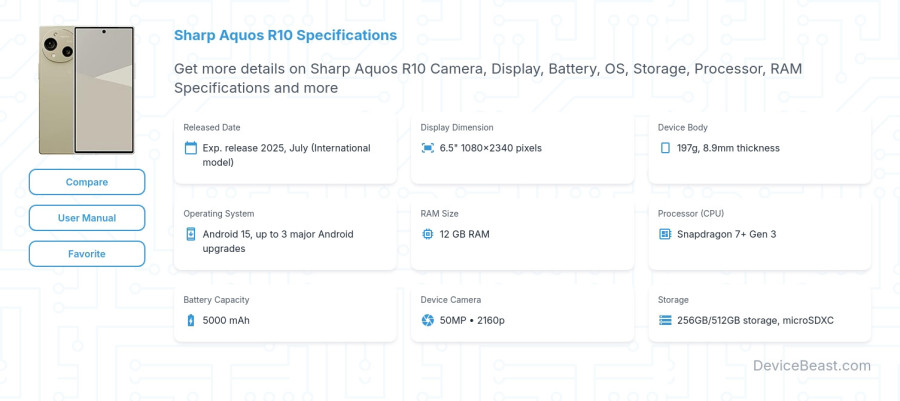
Task: Click the device body phone outline icon
Action: click(x=665, y=148)
